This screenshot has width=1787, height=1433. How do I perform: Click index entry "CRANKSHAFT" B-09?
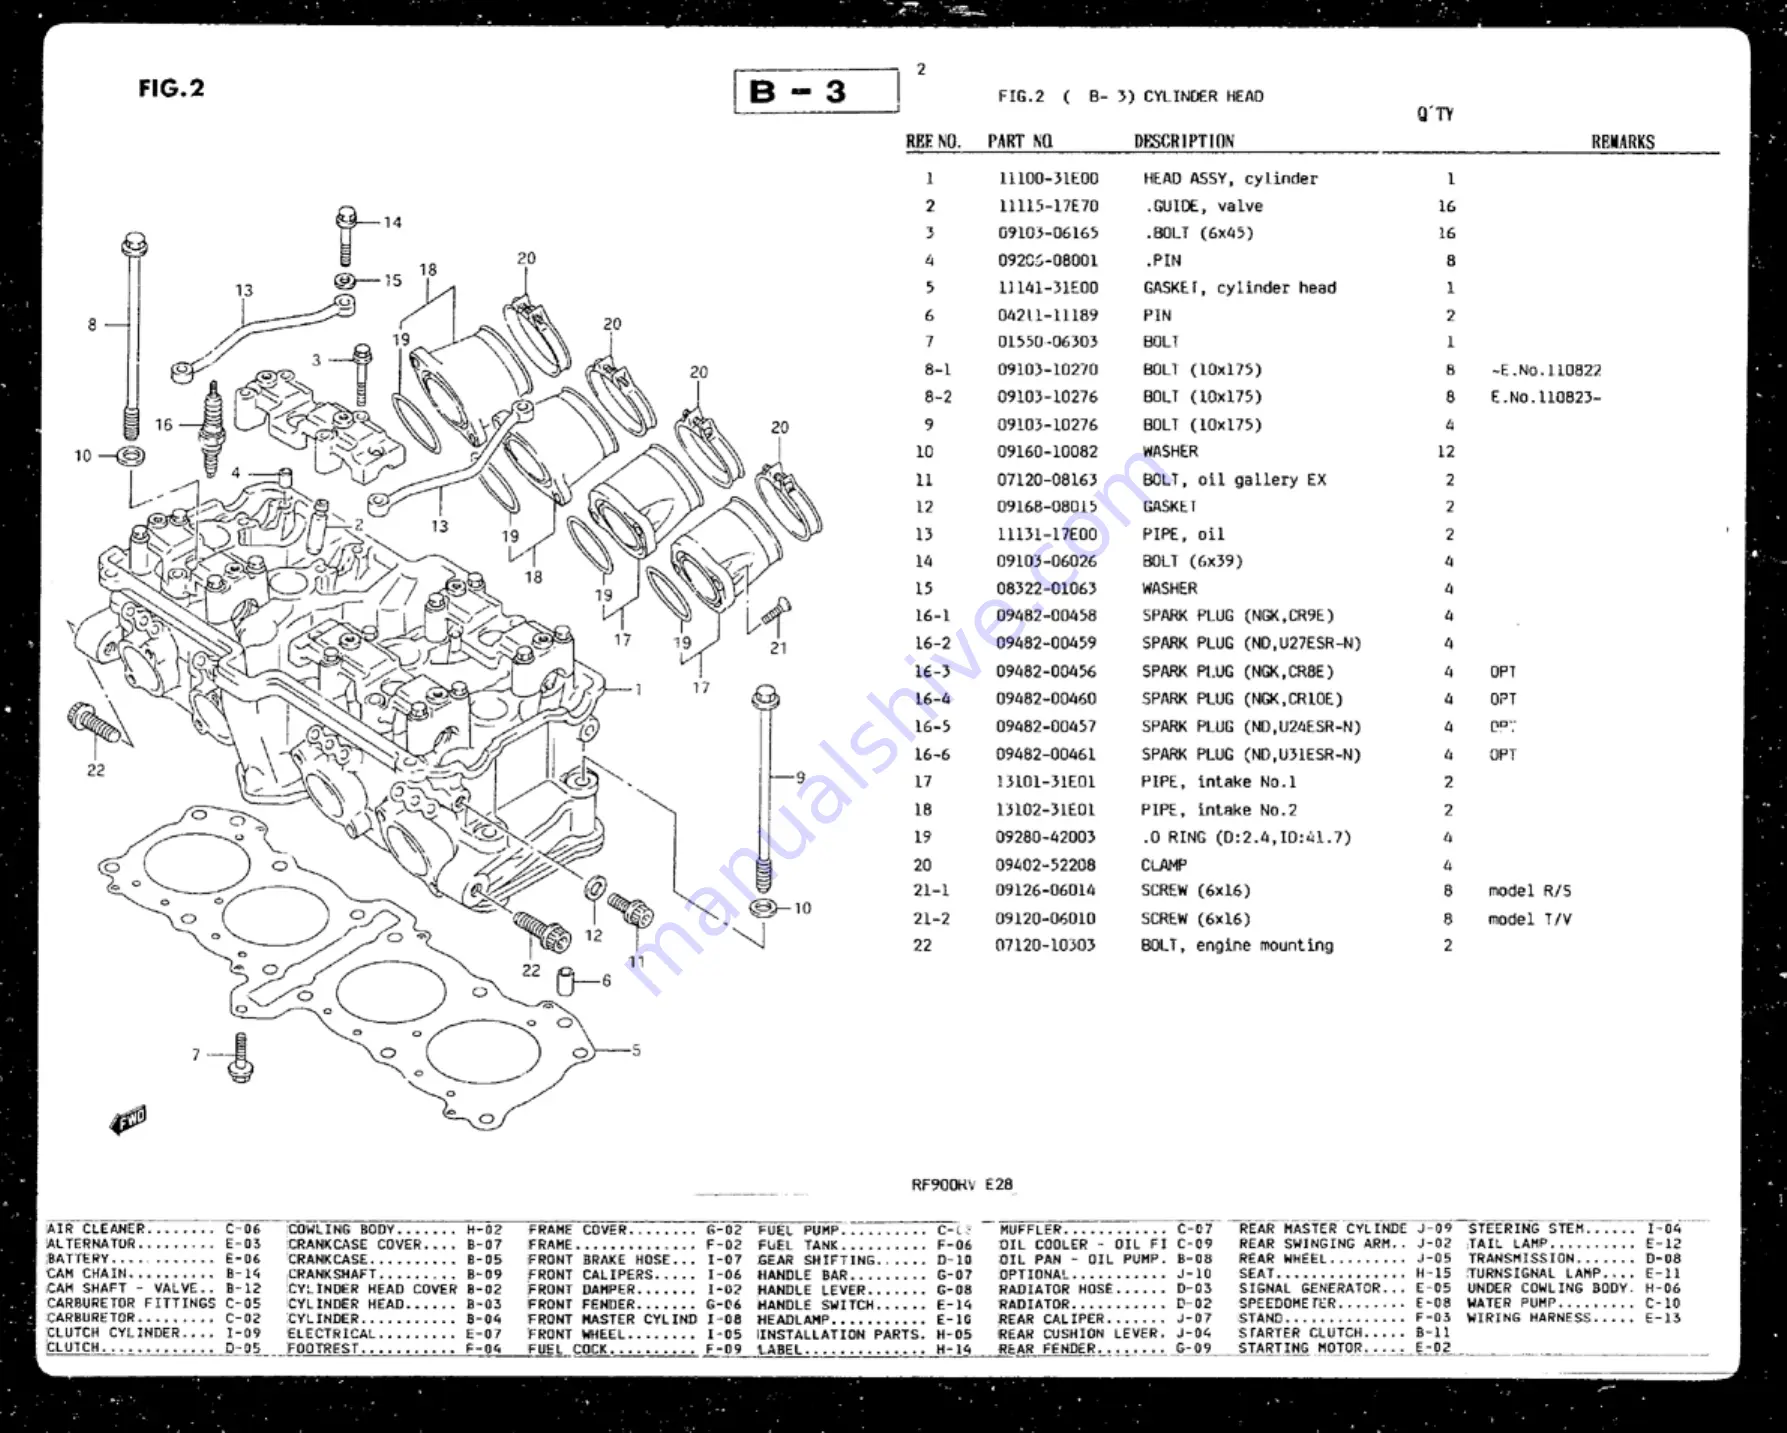[x=395, y=1274]
